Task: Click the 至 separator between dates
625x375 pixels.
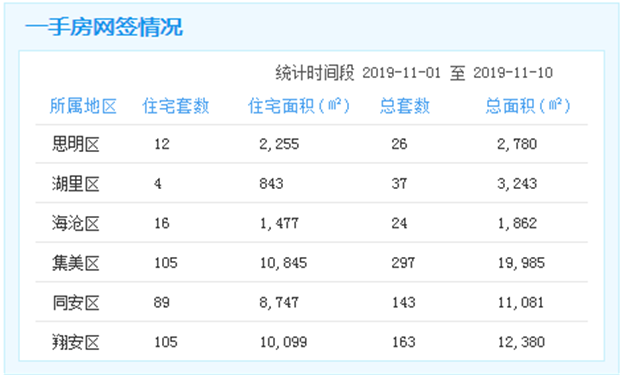Action: pos(458,73)
